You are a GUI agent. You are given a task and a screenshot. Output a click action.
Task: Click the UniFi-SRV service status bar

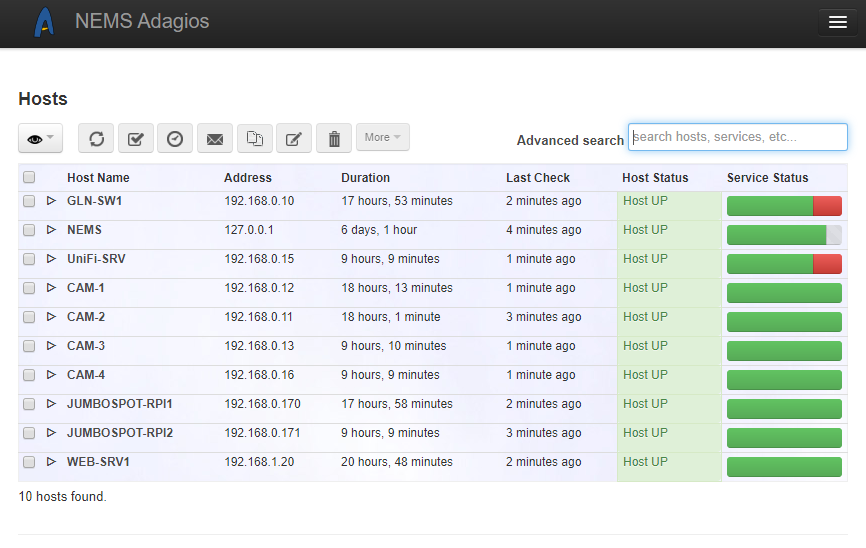pyautogui.click(x=784, y=264)
